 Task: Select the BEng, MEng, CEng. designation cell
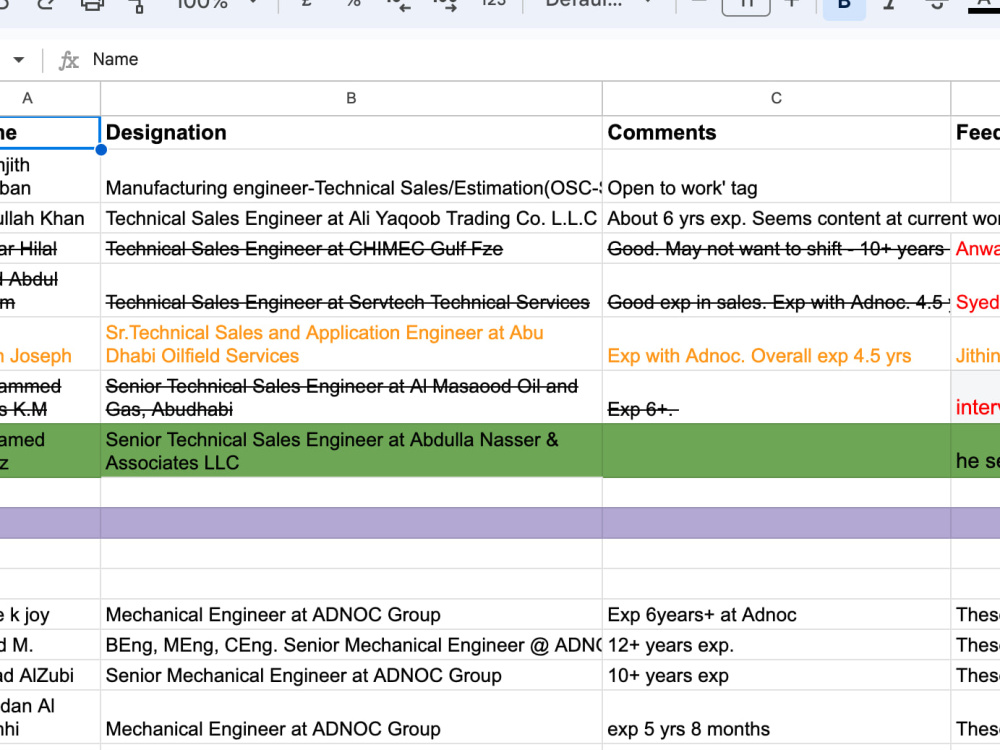pos(351,645)
